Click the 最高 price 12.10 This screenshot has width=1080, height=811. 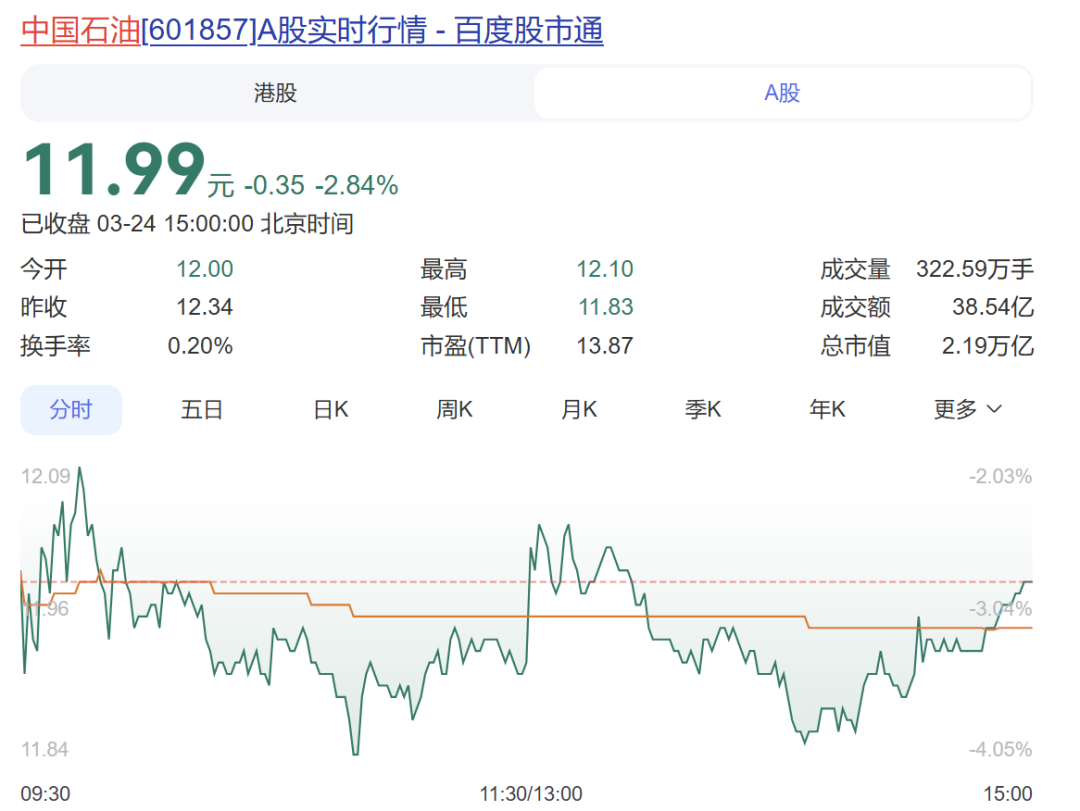604,270
